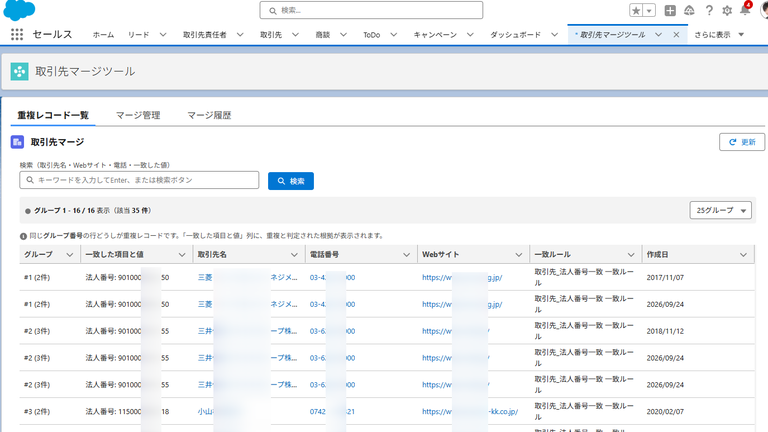Image resolution: width=768 pixels, height=432 pixels.
Task: Open the 一致した項目と値 column menu chevron
Action: [182, 255]
